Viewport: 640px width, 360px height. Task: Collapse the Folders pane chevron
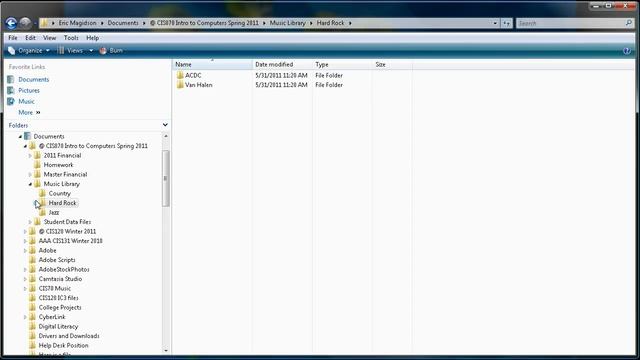pyautogui.click(x=165, y=125)
